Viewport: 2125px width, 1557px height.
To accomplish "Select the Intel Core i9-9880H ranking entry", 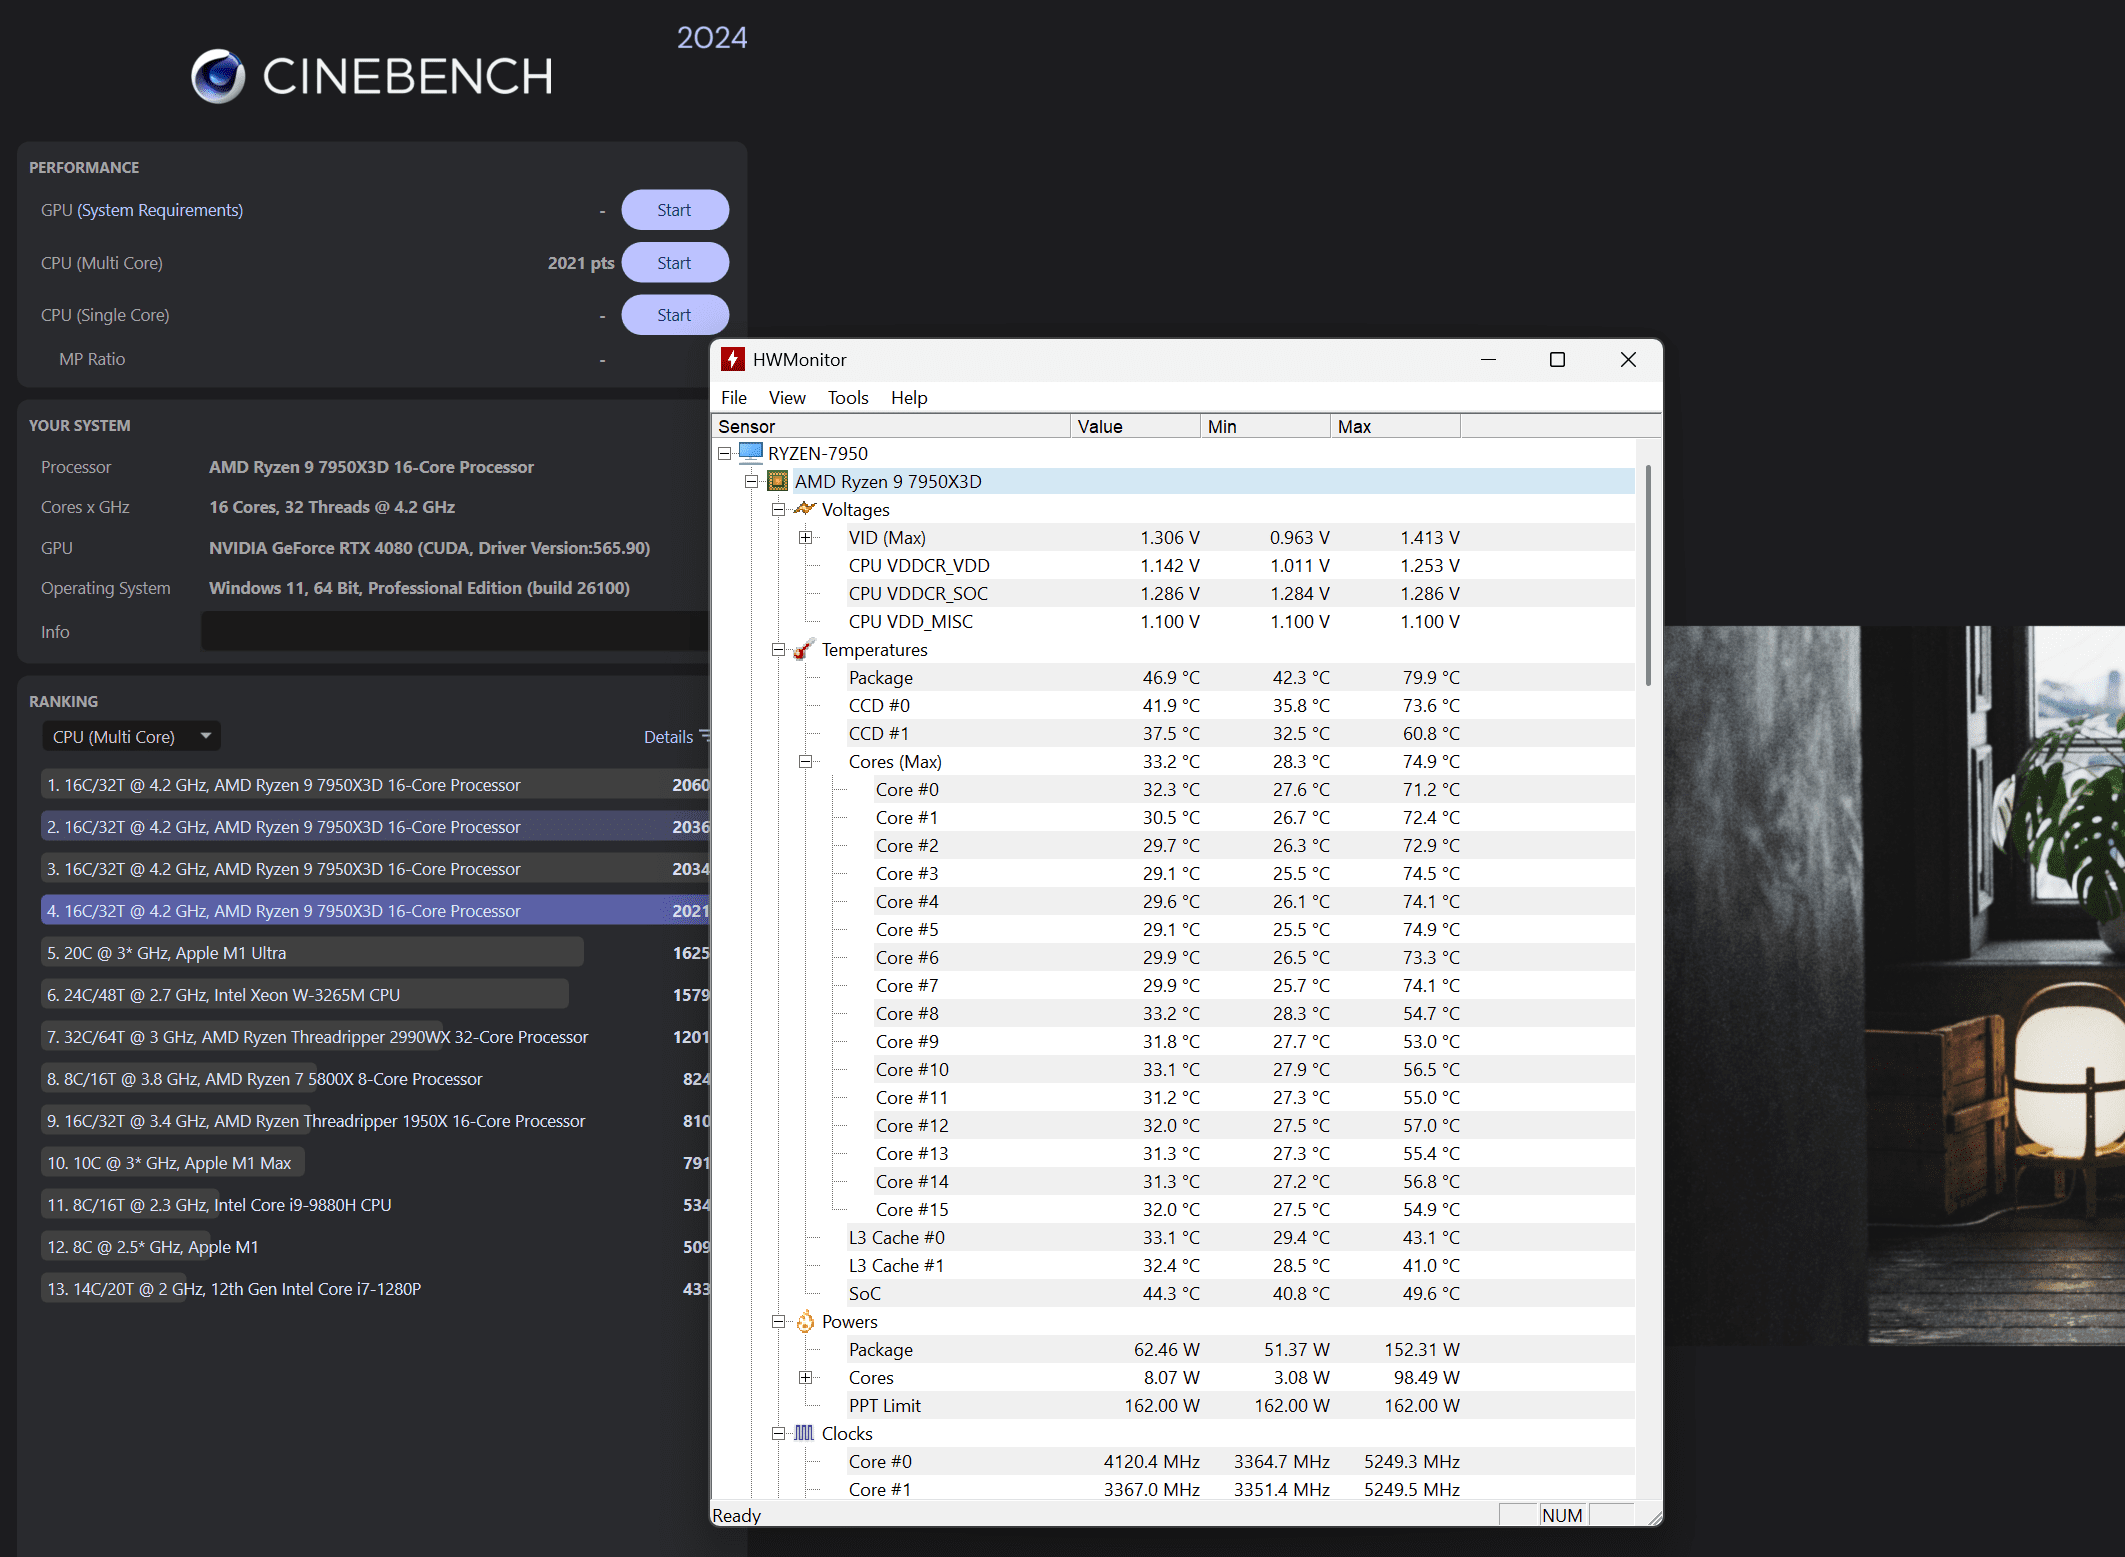I will coord(375,1205).
